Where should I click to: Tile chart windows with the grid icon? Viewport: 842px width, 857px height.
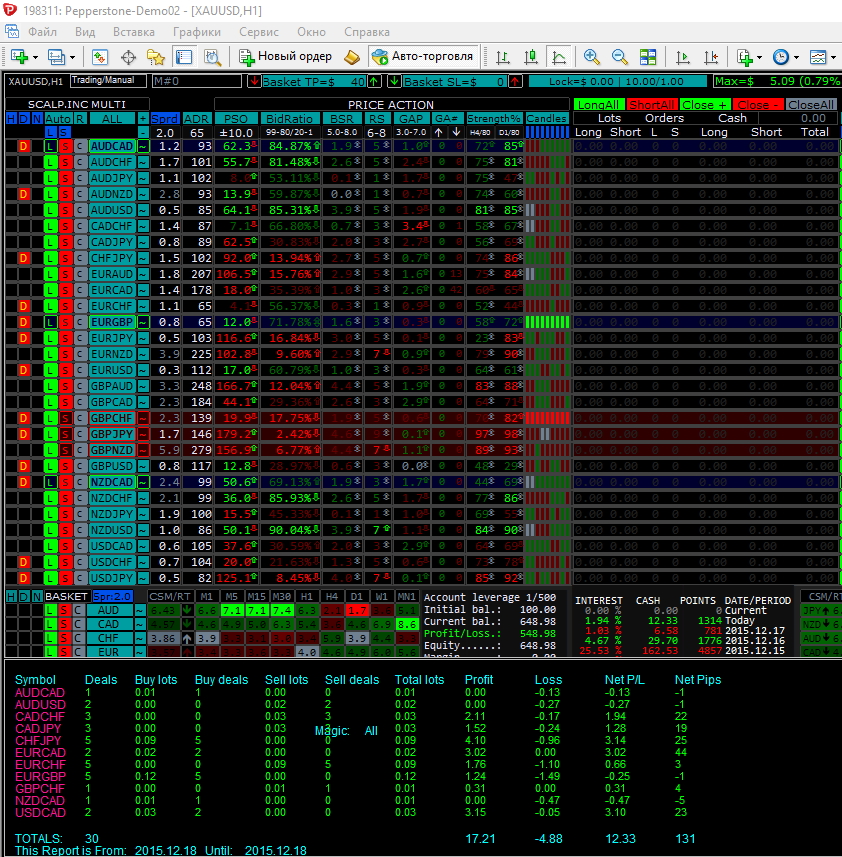tap(648, 57)
